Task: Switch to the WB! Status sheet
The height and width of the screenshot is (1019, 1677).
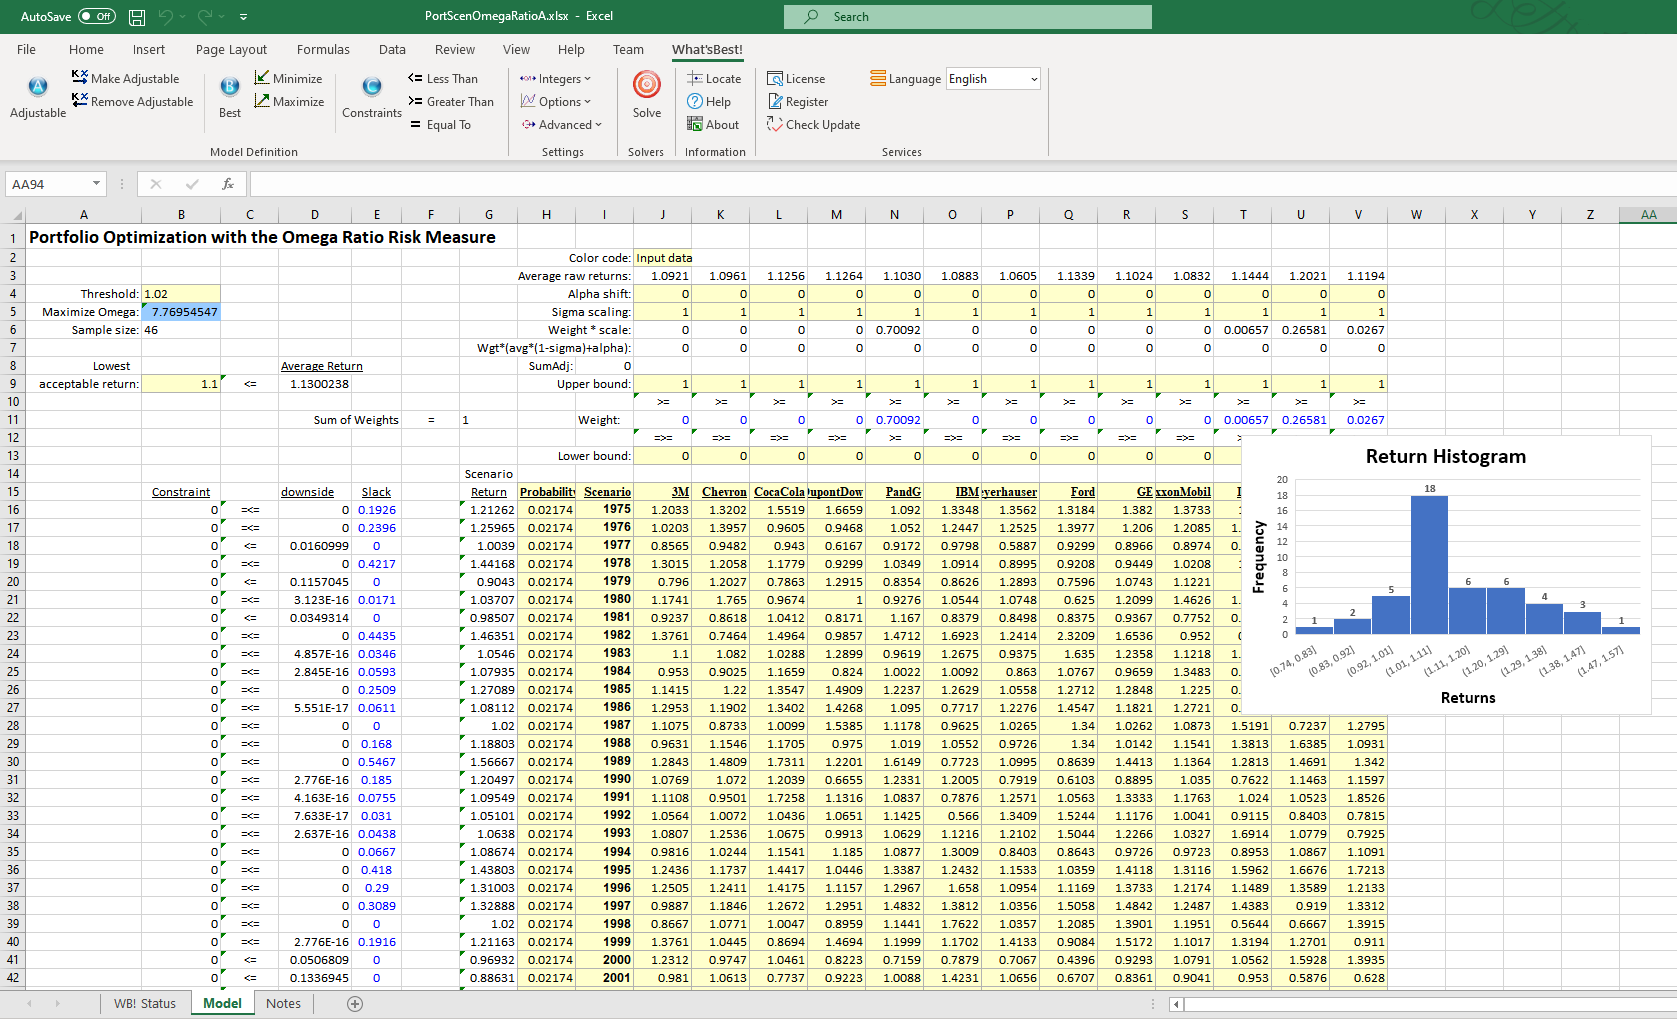Action: [144, 1003]
